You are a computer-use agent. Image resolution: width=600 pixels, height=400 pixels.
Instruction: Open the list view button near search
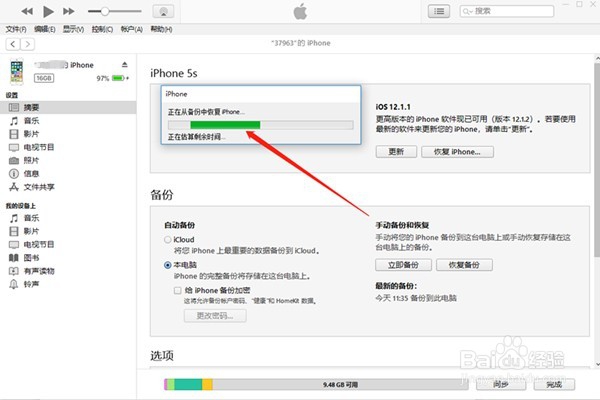click(x=439, y=11)
